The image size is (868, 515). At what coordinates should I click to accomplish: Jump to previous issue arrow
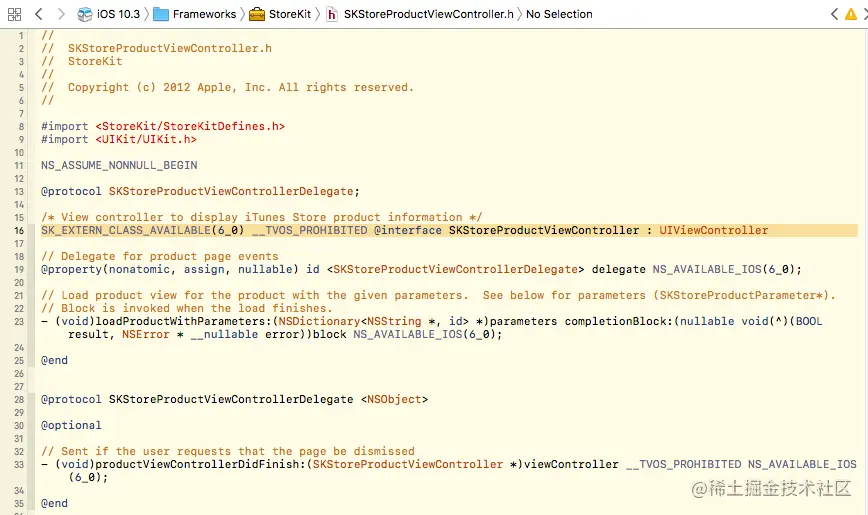[x=834, y=14]
